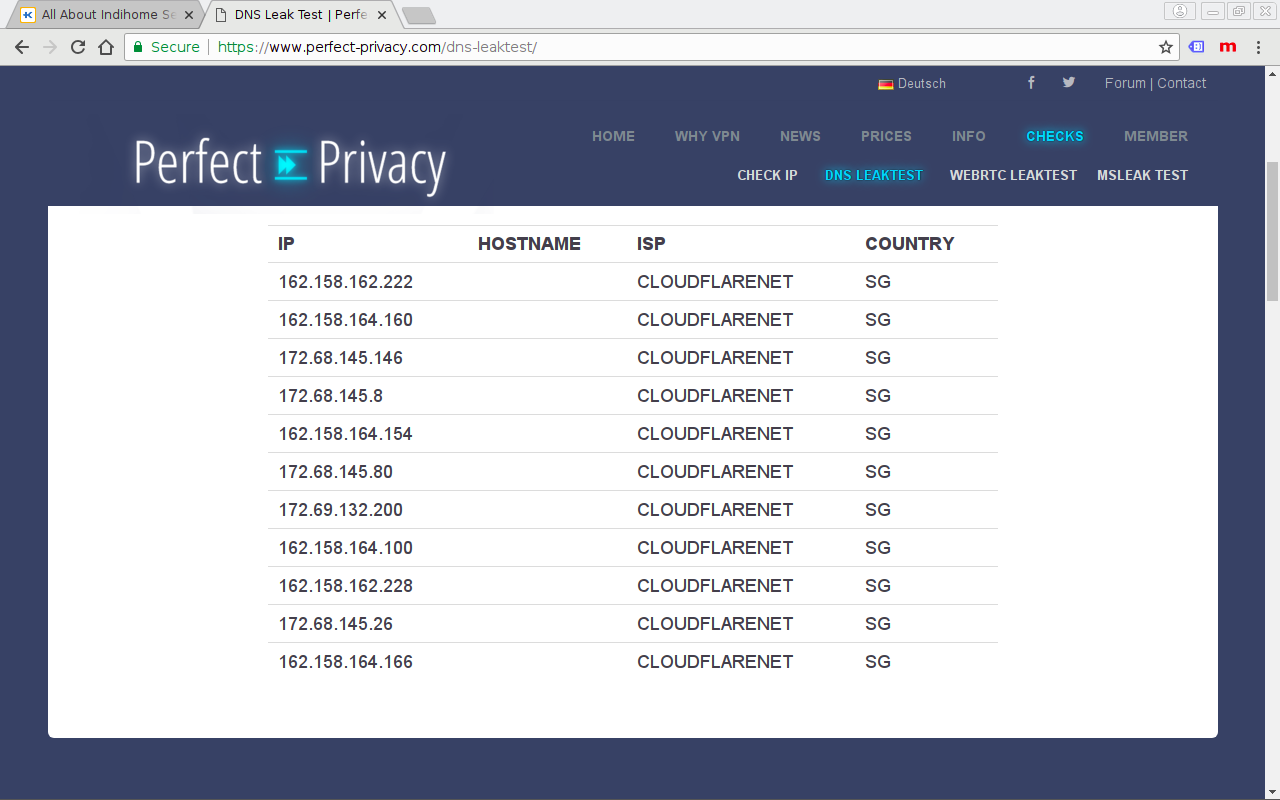Open the WHY VPN menu item
Image resolution: width=1280 pixels, height=800 pixels.
(707, 136)
